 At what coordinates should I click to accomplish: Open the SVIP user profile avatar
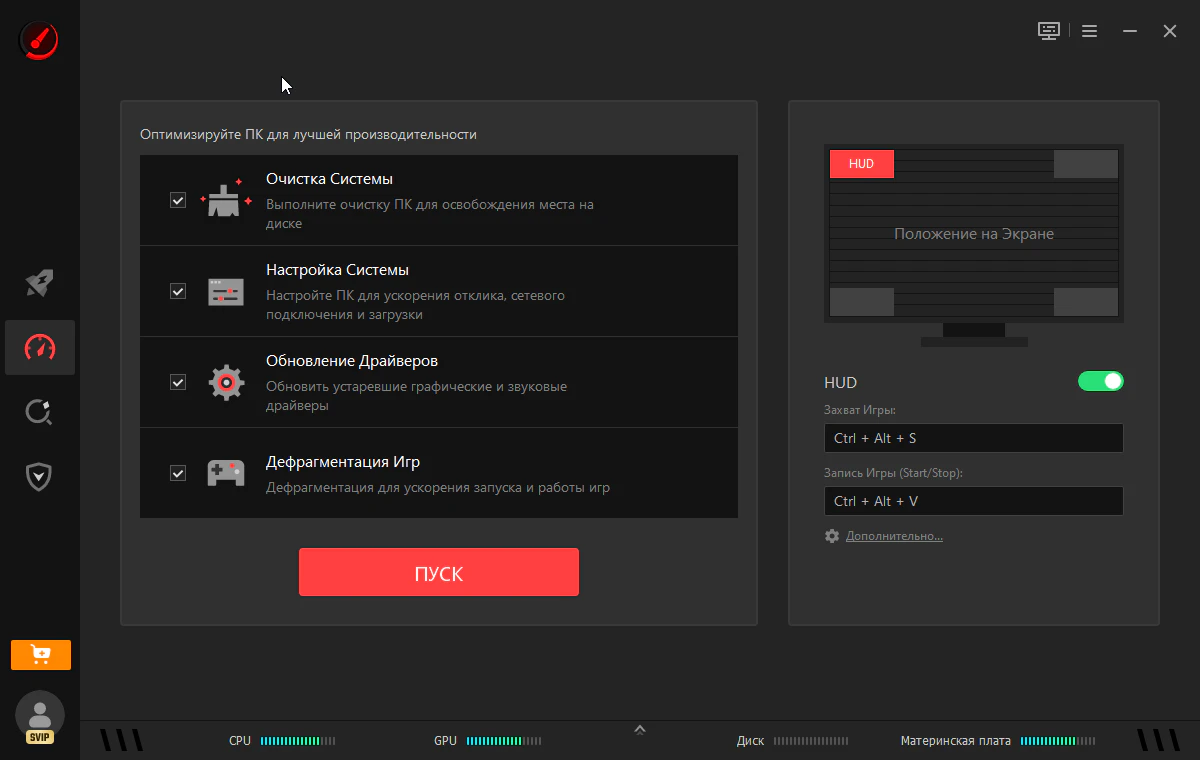click(40, 718)
